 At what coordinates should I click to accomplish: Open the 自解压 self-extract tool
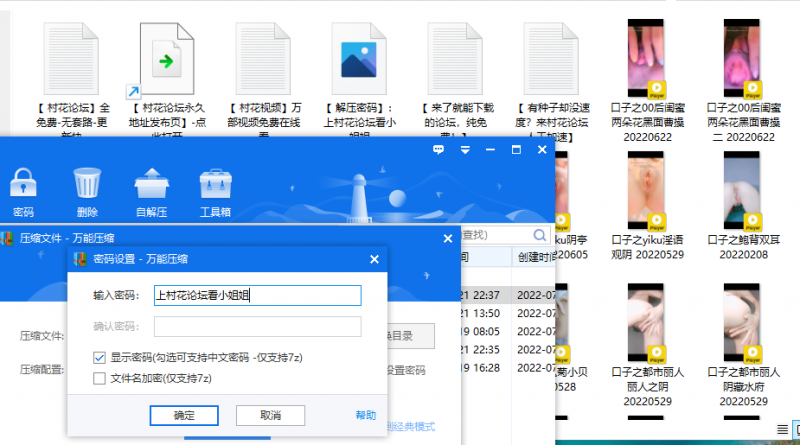[150, 185]
